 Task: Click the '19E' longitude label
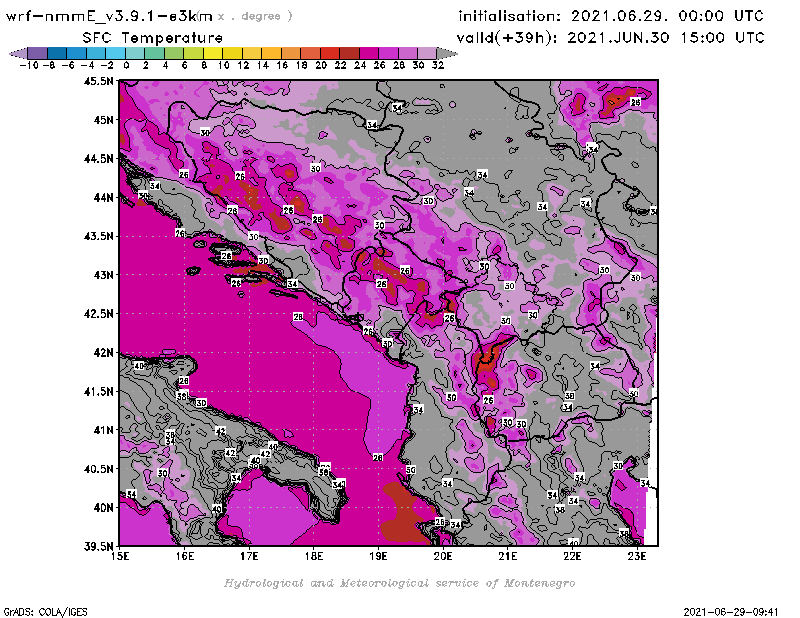pos(378,556)
